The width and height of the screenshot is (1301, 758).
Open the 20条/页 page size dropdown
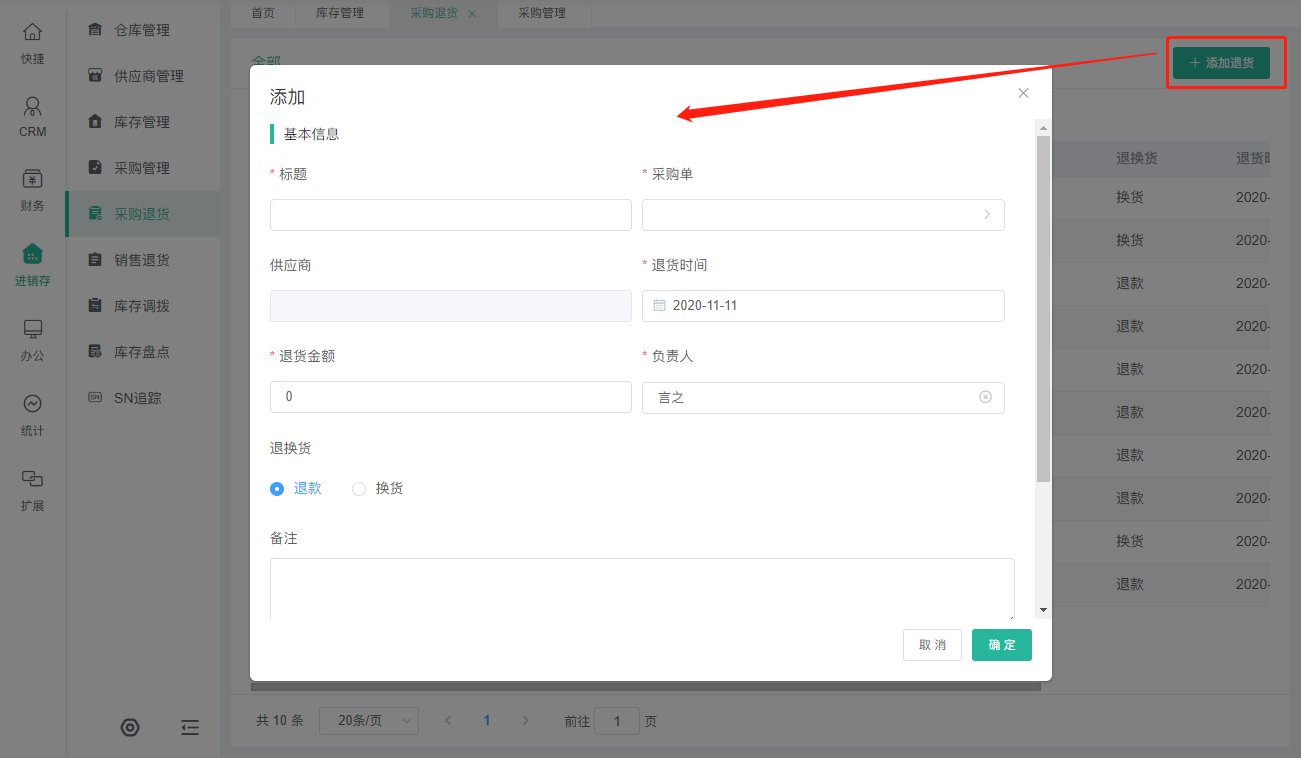pyautogui.click(x=368, y=721)
